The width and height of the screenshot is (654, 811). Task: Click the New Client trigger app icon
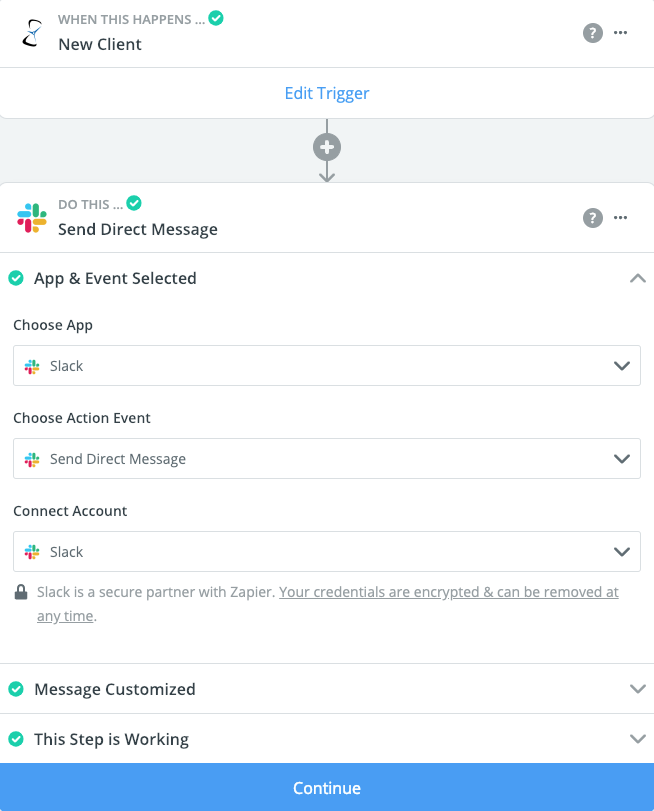point(32,33)
